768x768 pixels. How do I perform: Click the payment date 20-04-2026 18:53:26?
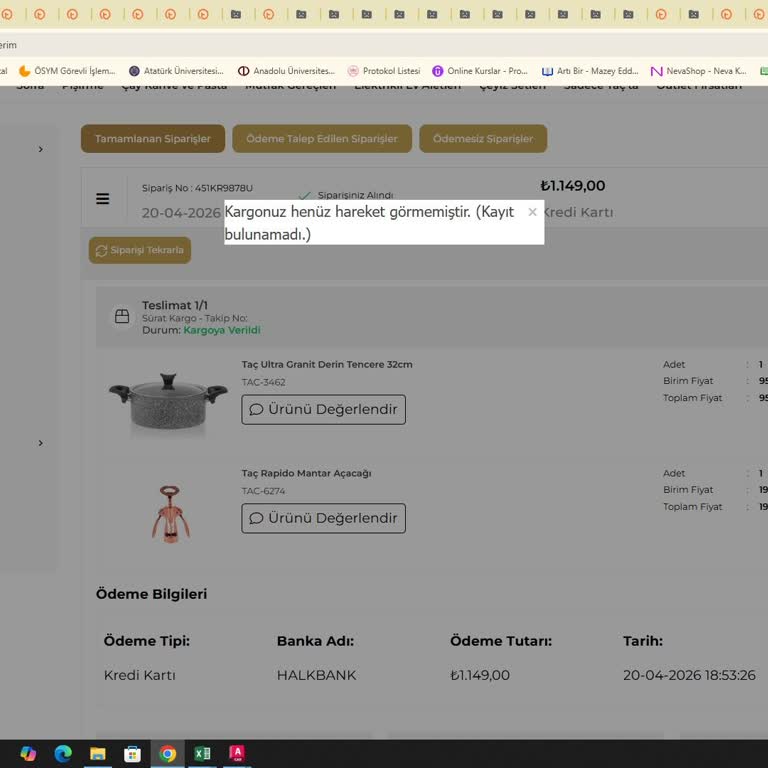689,675
